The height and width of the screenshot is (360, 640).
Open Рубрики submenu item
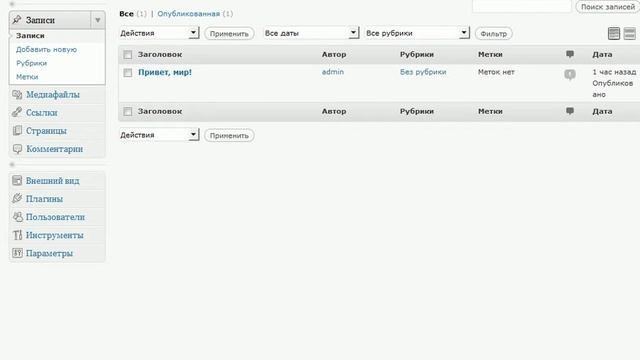[31, 63]
